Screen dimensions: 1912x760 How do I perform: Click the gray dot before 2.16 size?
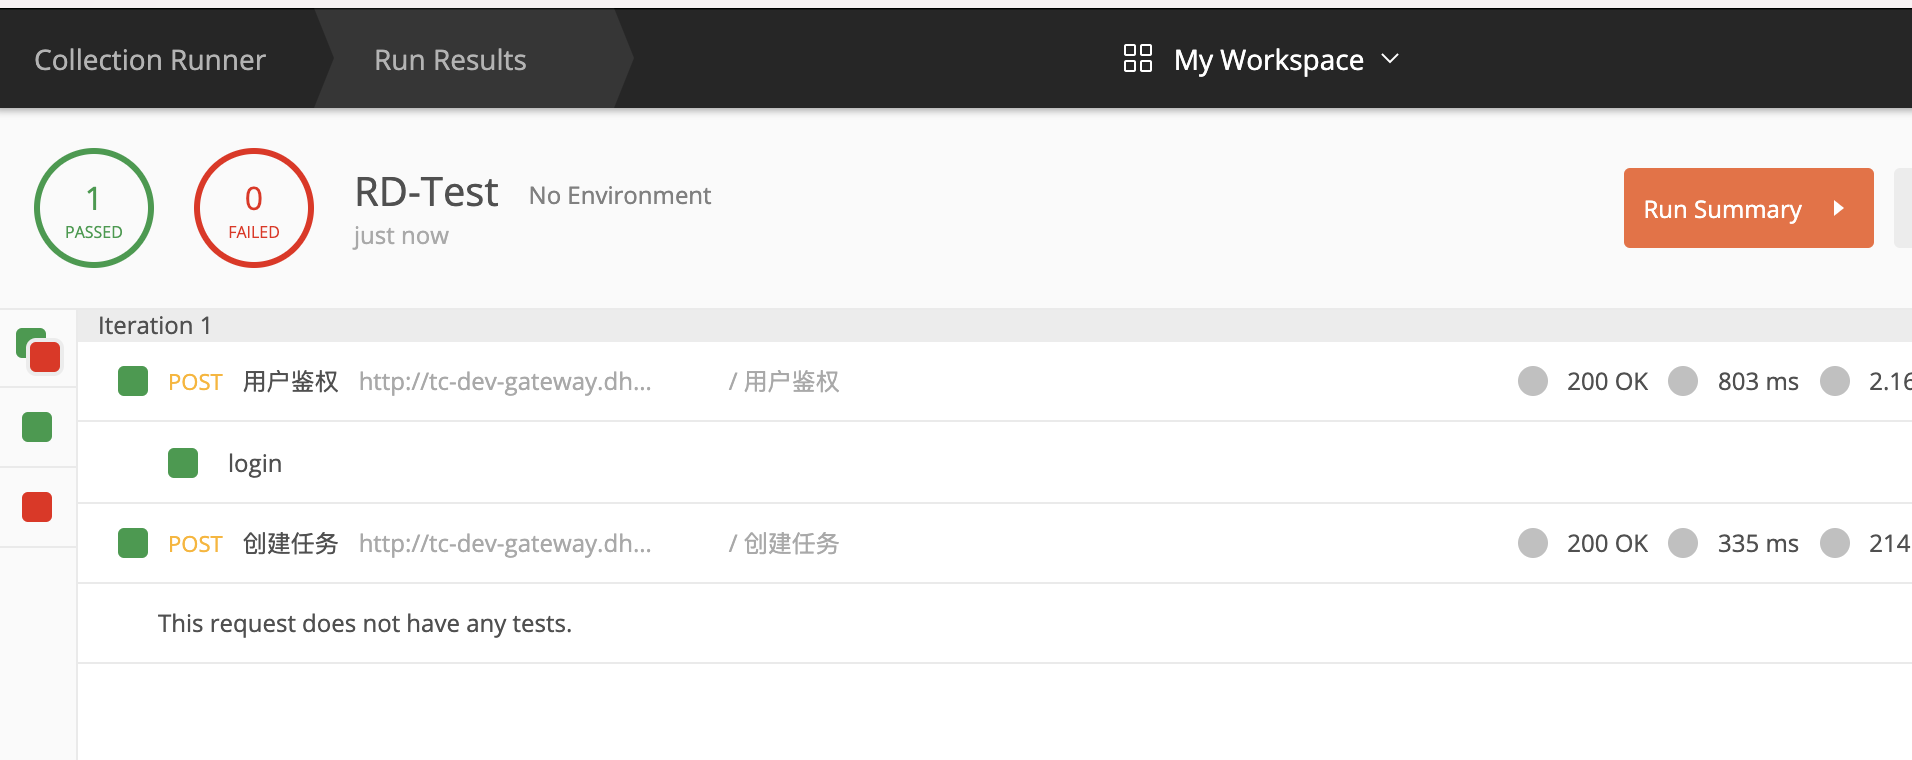[1835, 381]
